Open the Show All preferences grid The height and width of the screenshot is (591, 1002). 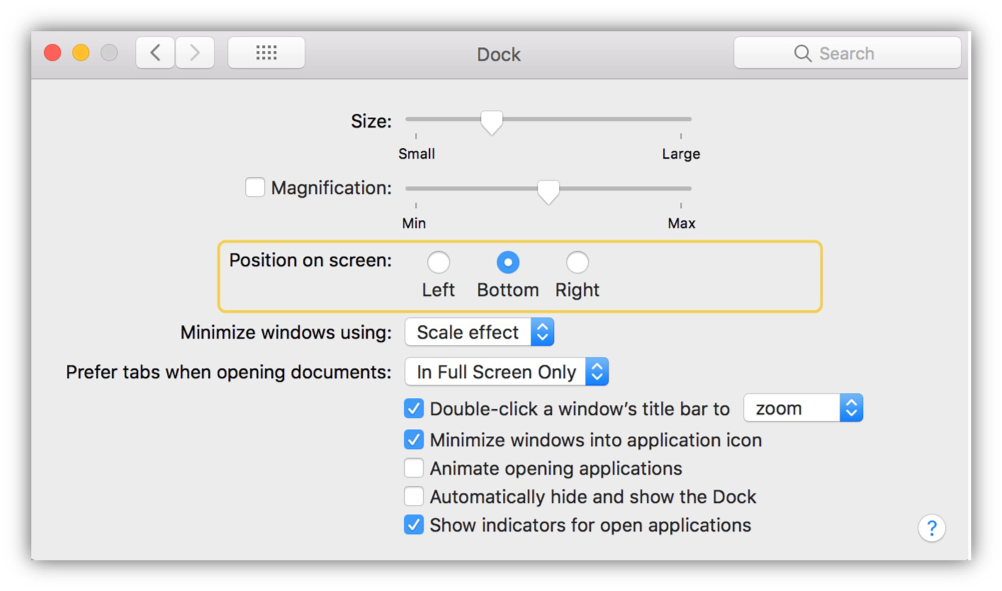click(x=266, y=53)
